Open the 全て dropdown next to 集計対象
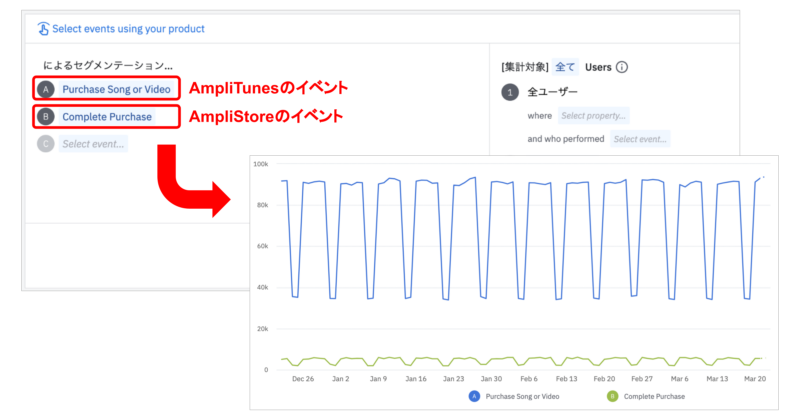 (565, 68)
